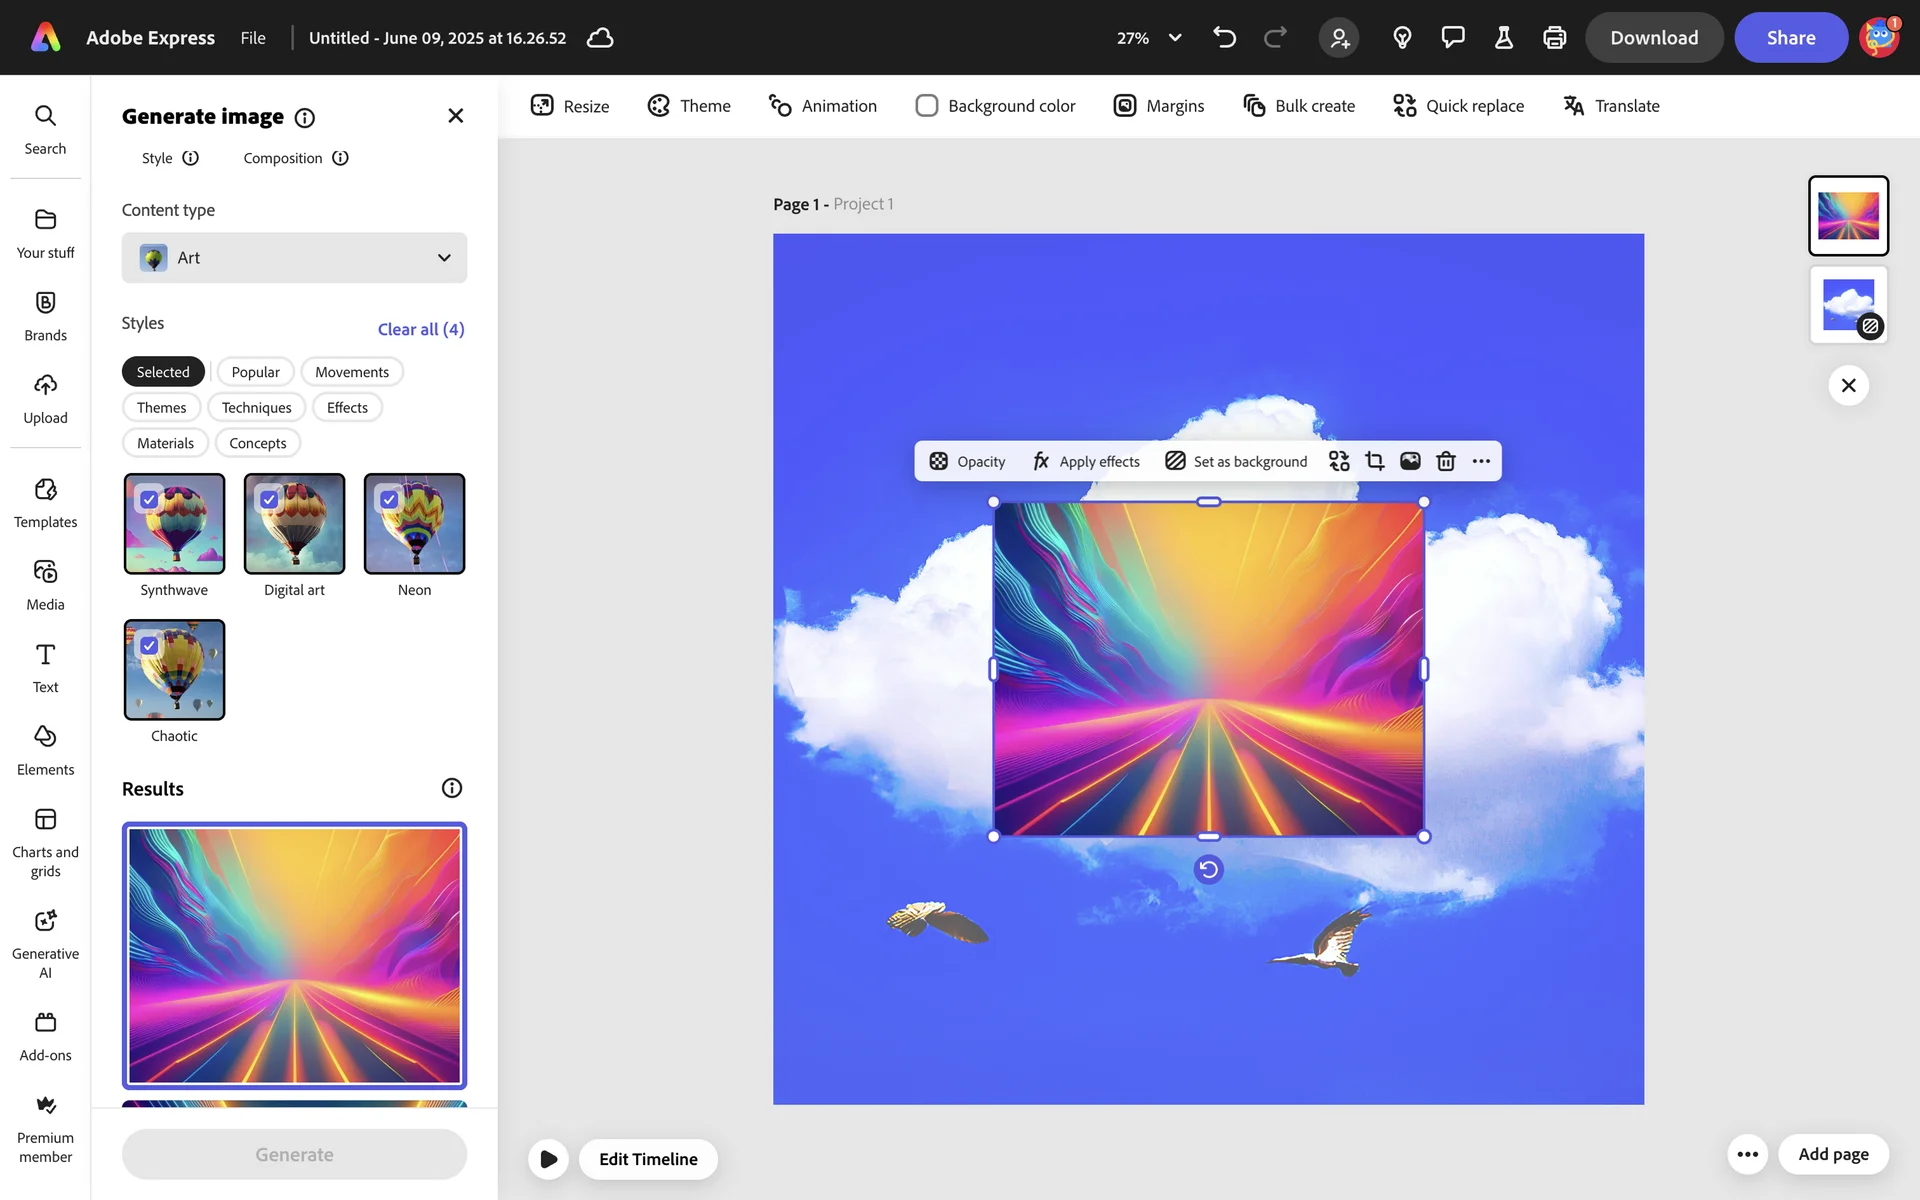This screenshot has height=1200, width=1920.
Task: Click the crop icon in floating toolbar
Action: click(1374, 461)
